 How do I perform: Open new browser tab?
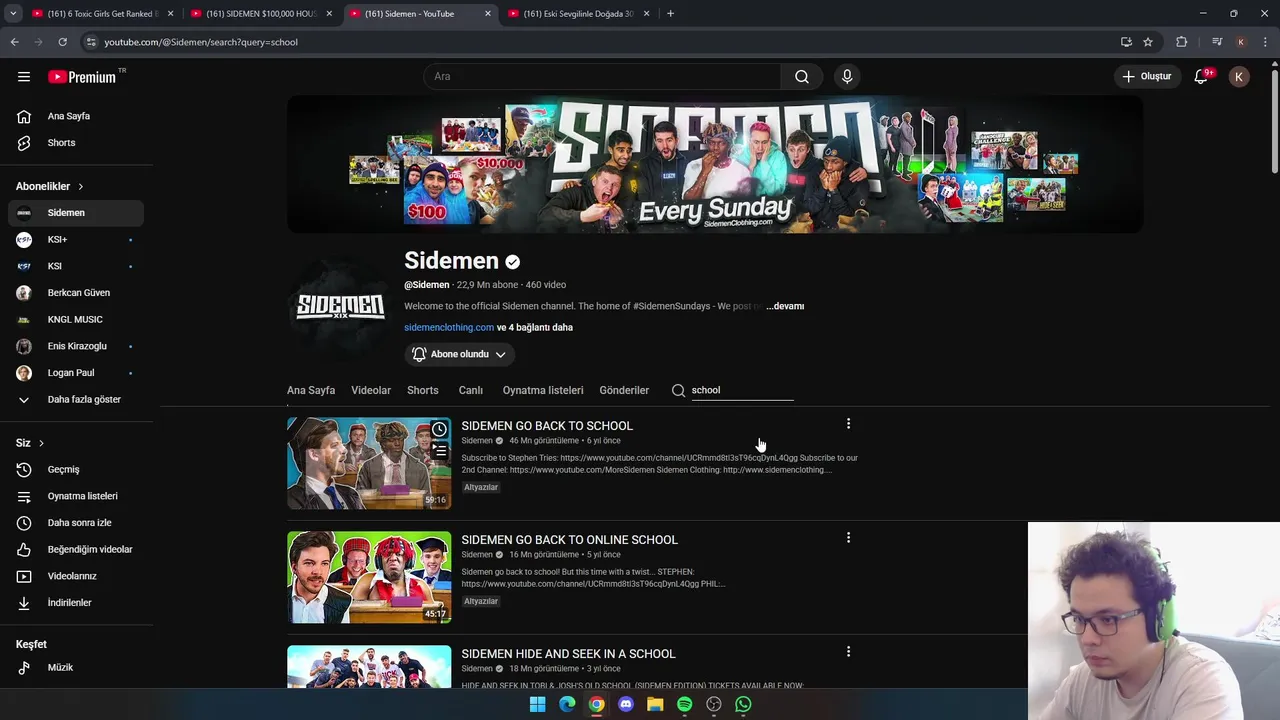tap(670, 14)
